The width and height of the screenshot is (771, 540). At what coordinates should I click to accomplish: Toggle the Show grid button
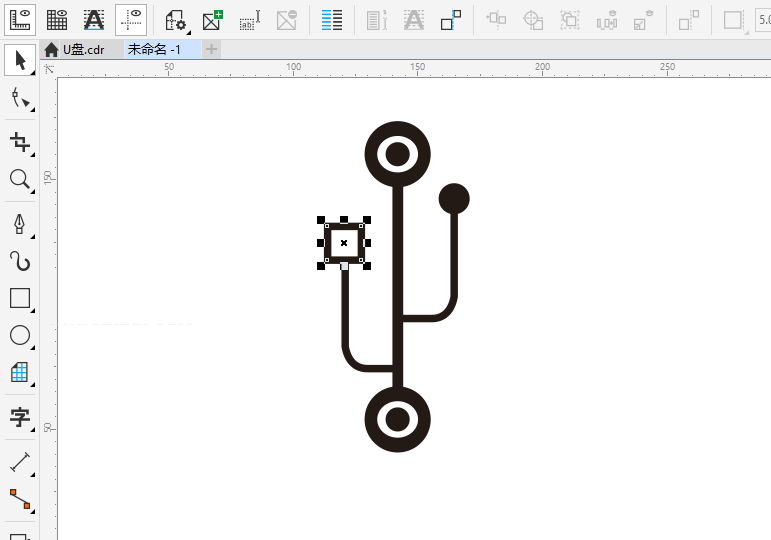(57, 20)
